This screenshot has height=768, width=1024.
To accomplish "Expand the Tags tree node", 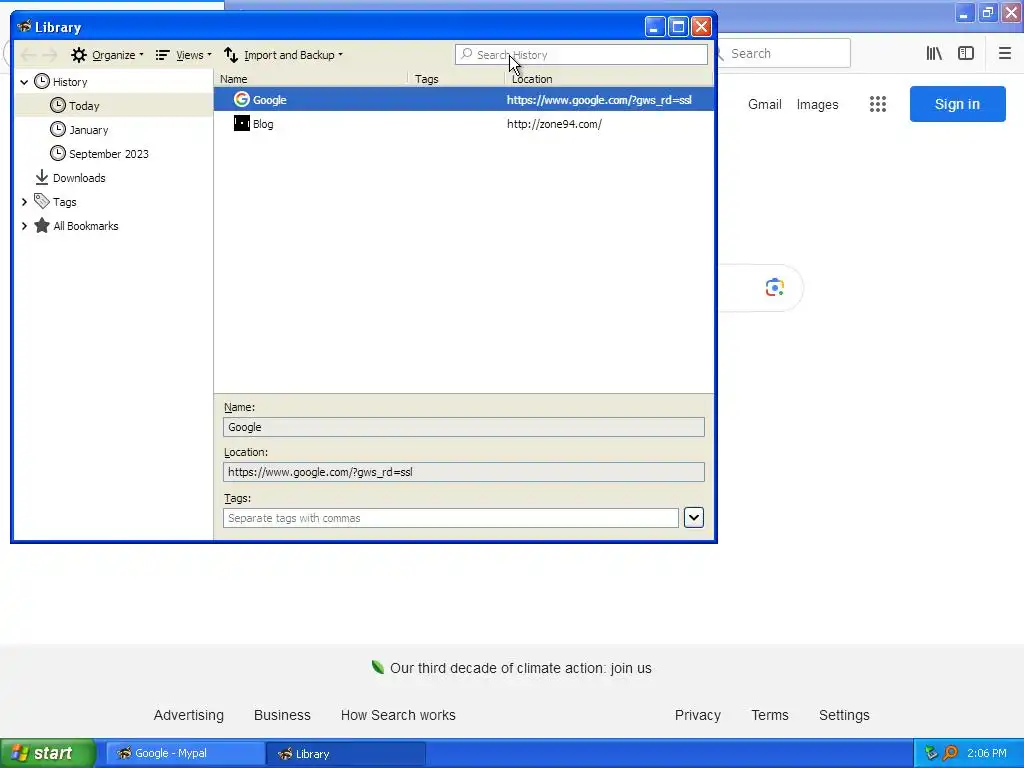I will pos(24,202).
